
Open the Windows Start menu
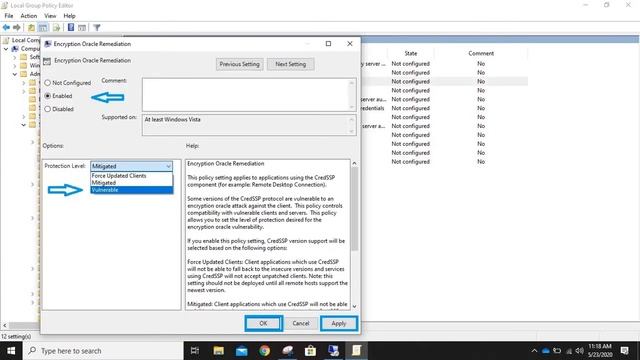click(x=11, y=351)
